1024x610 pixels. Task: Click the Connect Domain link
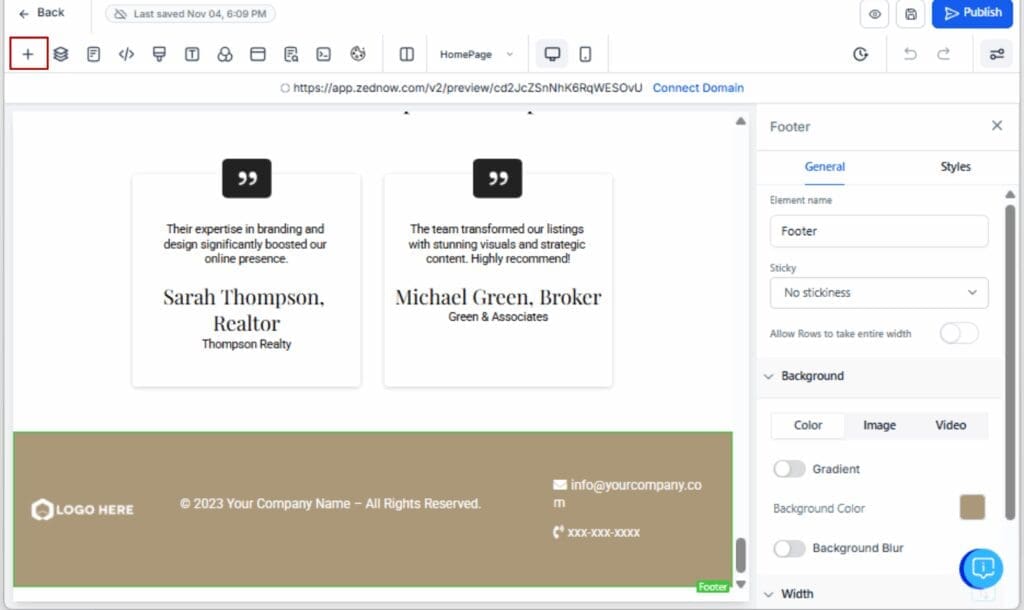698,88
